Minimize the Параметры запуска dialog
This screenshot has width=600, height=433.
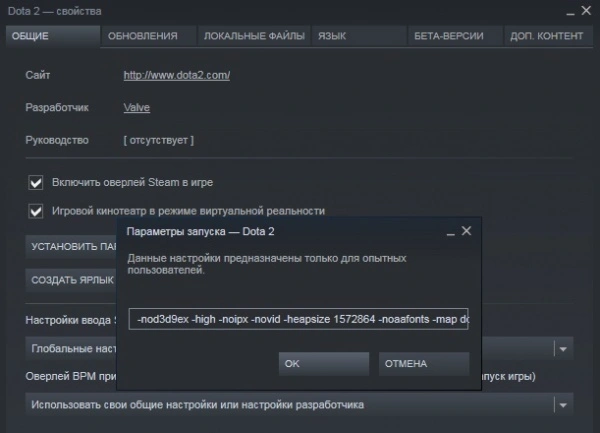coord(451,232)
